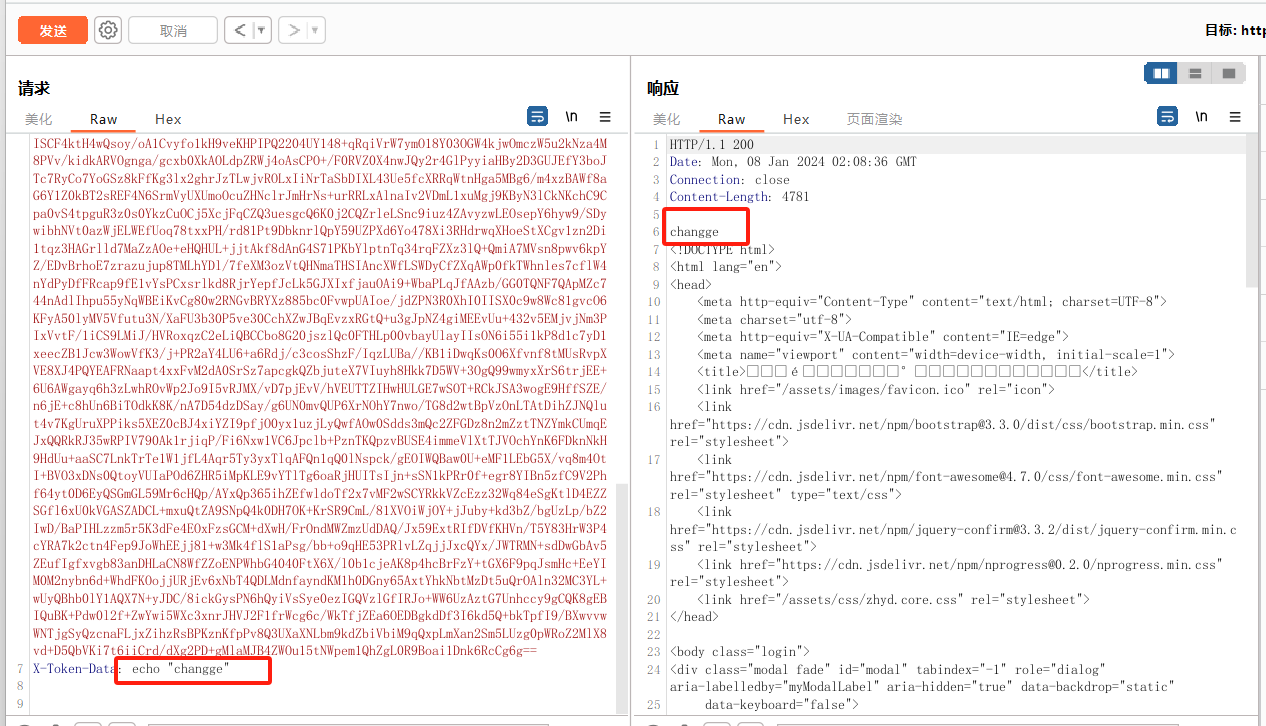Viewport: 1266px width, 726px height.
Task: Select top-bottom split layout icon
Action: 1195,74
